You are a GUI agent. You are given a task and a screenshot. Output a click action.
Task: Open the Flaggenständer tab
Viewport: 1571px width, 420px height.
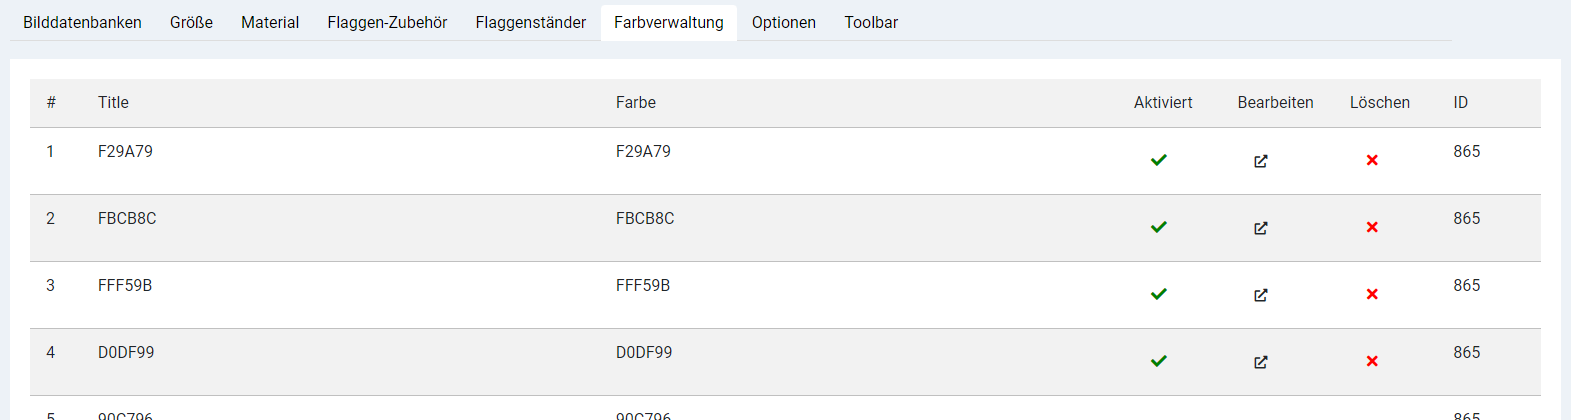(x=531, y=22)
